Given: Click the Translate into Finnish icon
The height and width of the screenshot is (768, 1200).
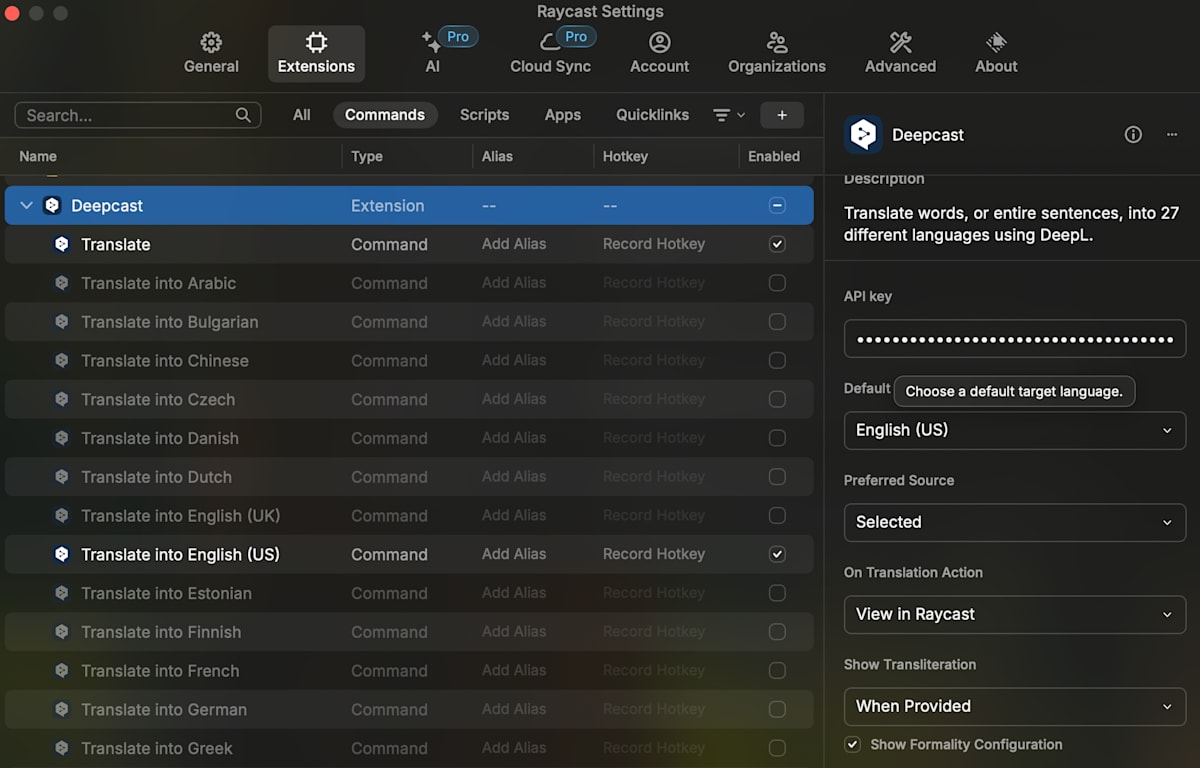Looking at the screenshot, I should click(62, 632).
